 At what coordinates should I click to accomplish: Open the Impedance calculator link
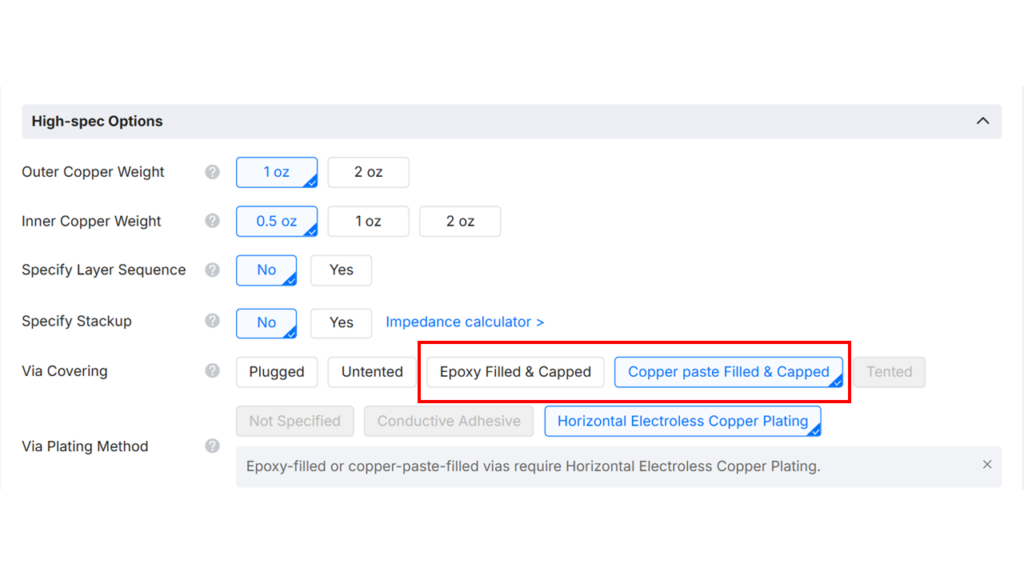pos(465,322)
